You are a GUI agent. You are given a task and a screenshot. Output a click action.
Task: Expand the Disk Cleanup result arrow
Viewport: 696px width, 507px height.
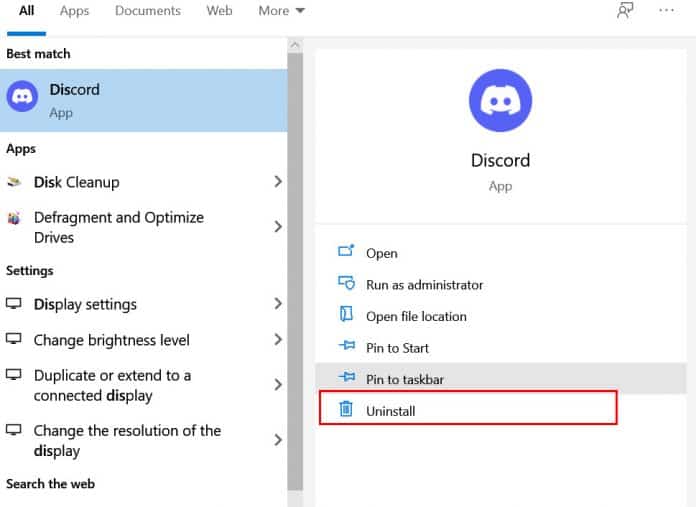[277, 182]
